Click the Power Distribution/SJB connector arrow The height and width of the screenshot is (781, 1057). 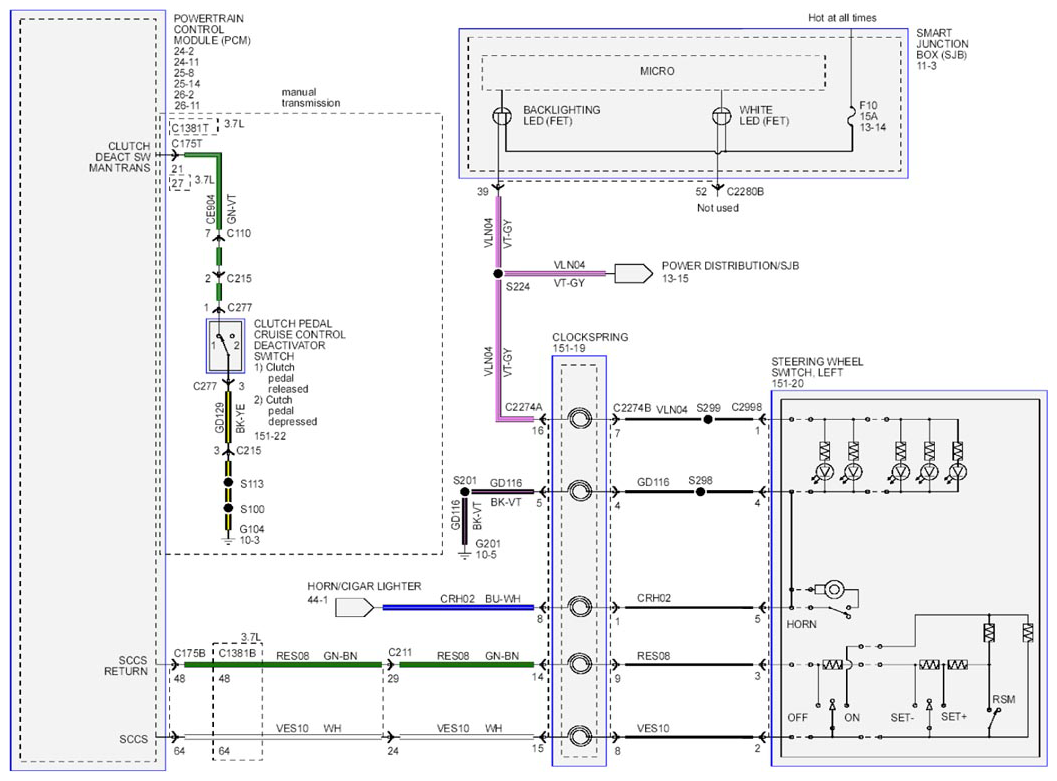(x=633, y=273)
